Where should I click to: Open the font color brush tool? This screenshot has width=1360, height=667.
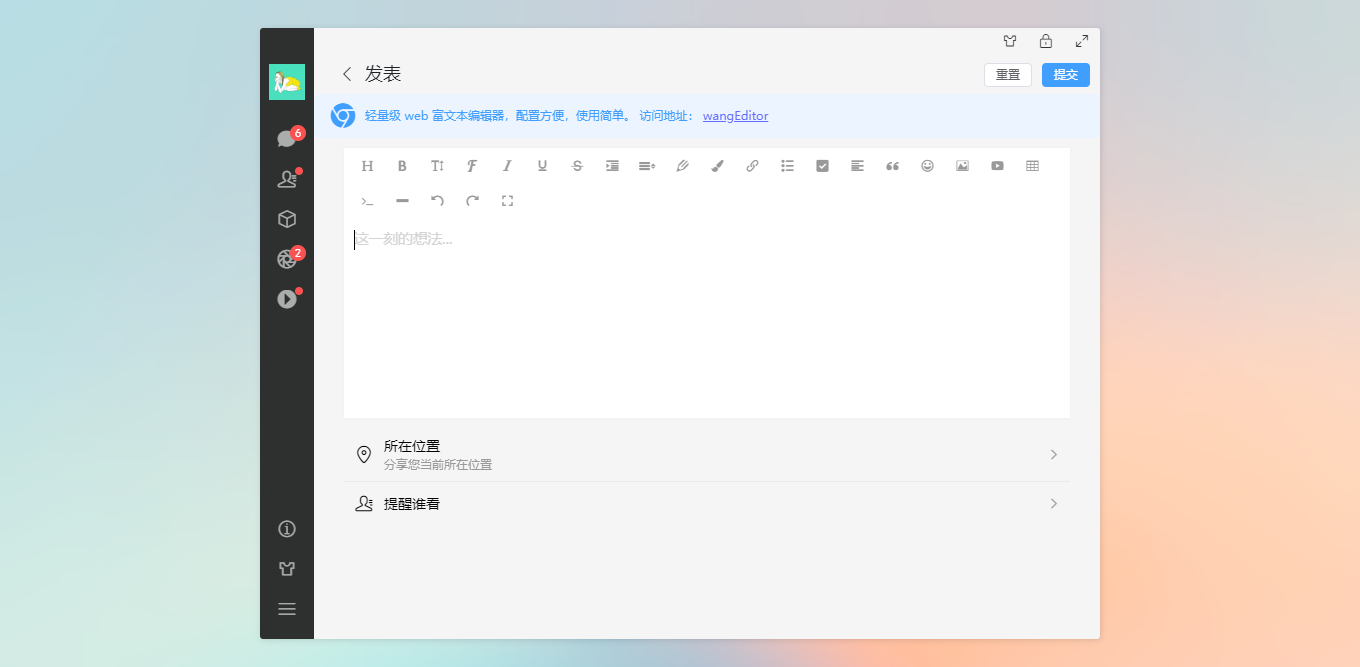717,166
